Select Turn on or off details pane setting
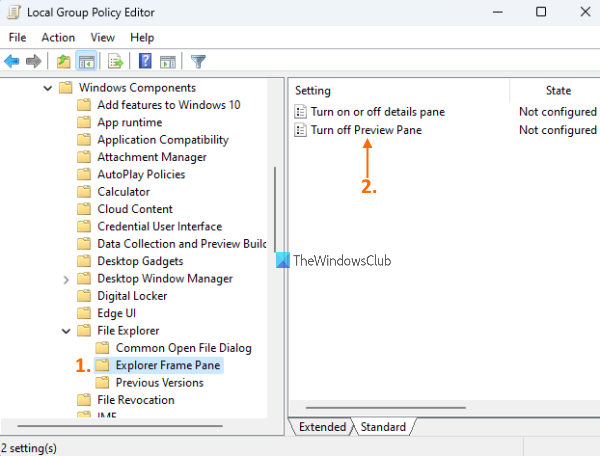This screenshot has width=600, height=456. [378, 112]
